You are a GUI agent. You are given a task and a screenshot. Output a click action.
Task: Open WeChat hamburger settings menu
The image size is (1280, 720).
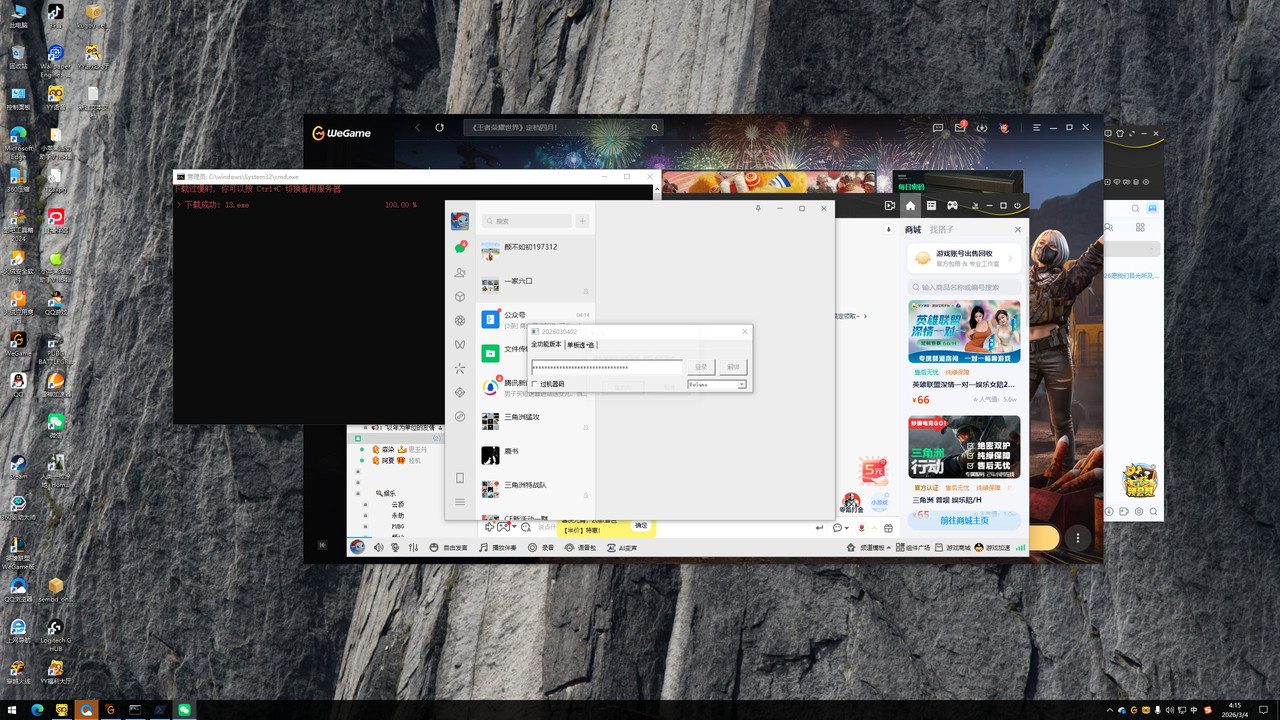(460, 502)
